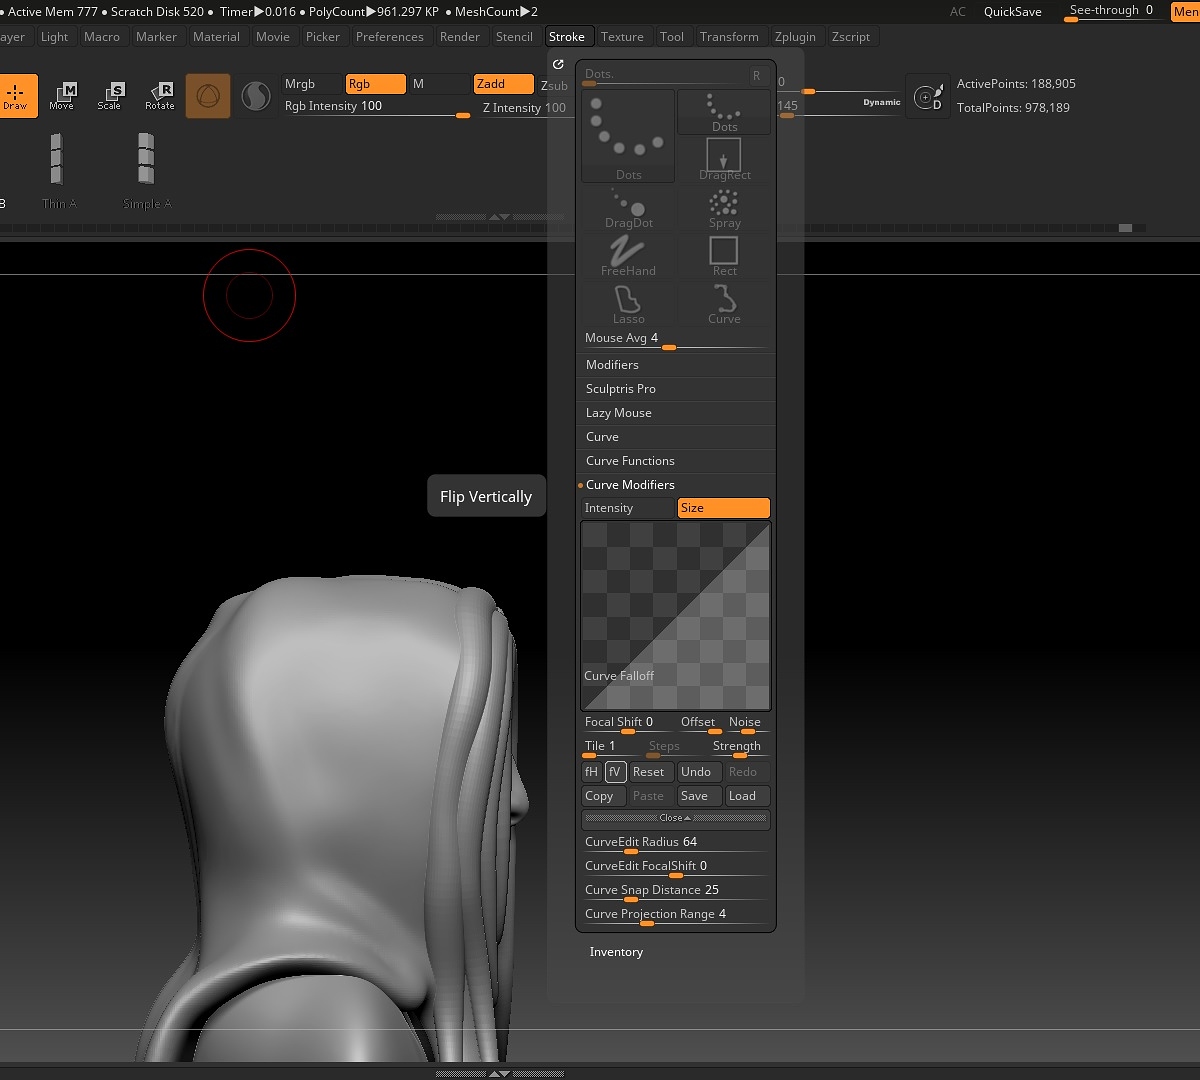Image resolution: width=1200 pixels, height=1080 pixels.
Task: Toggle the Dynamic draw size switch
Action: (881, 102)
